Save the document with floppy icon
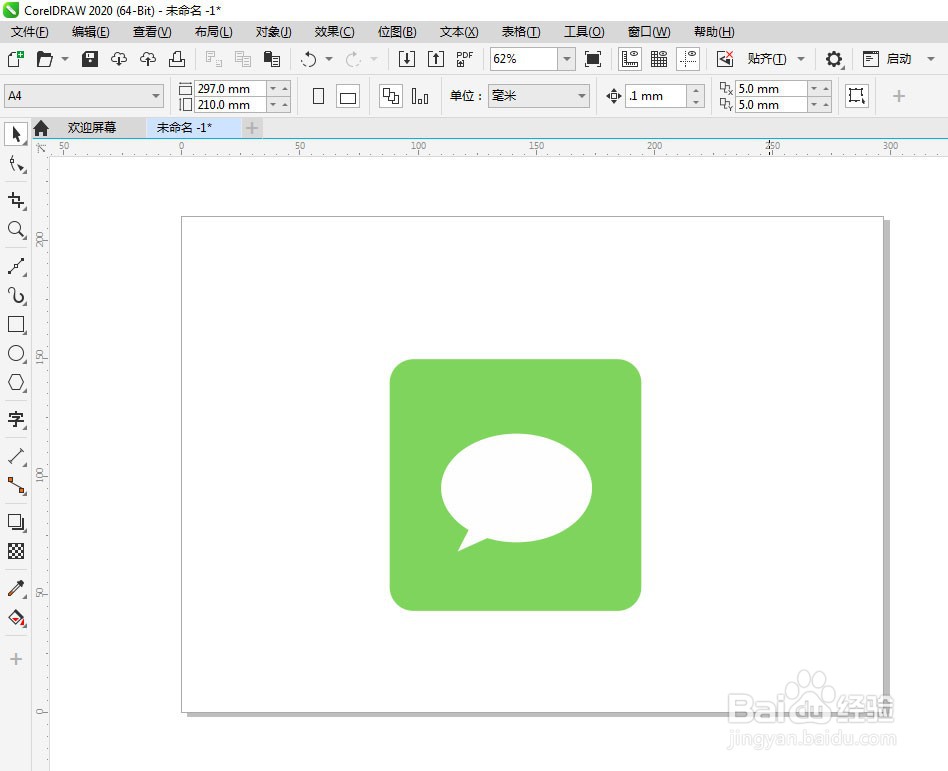The width and height of the screenshot is (948, 771). click(x=89, y=59)
